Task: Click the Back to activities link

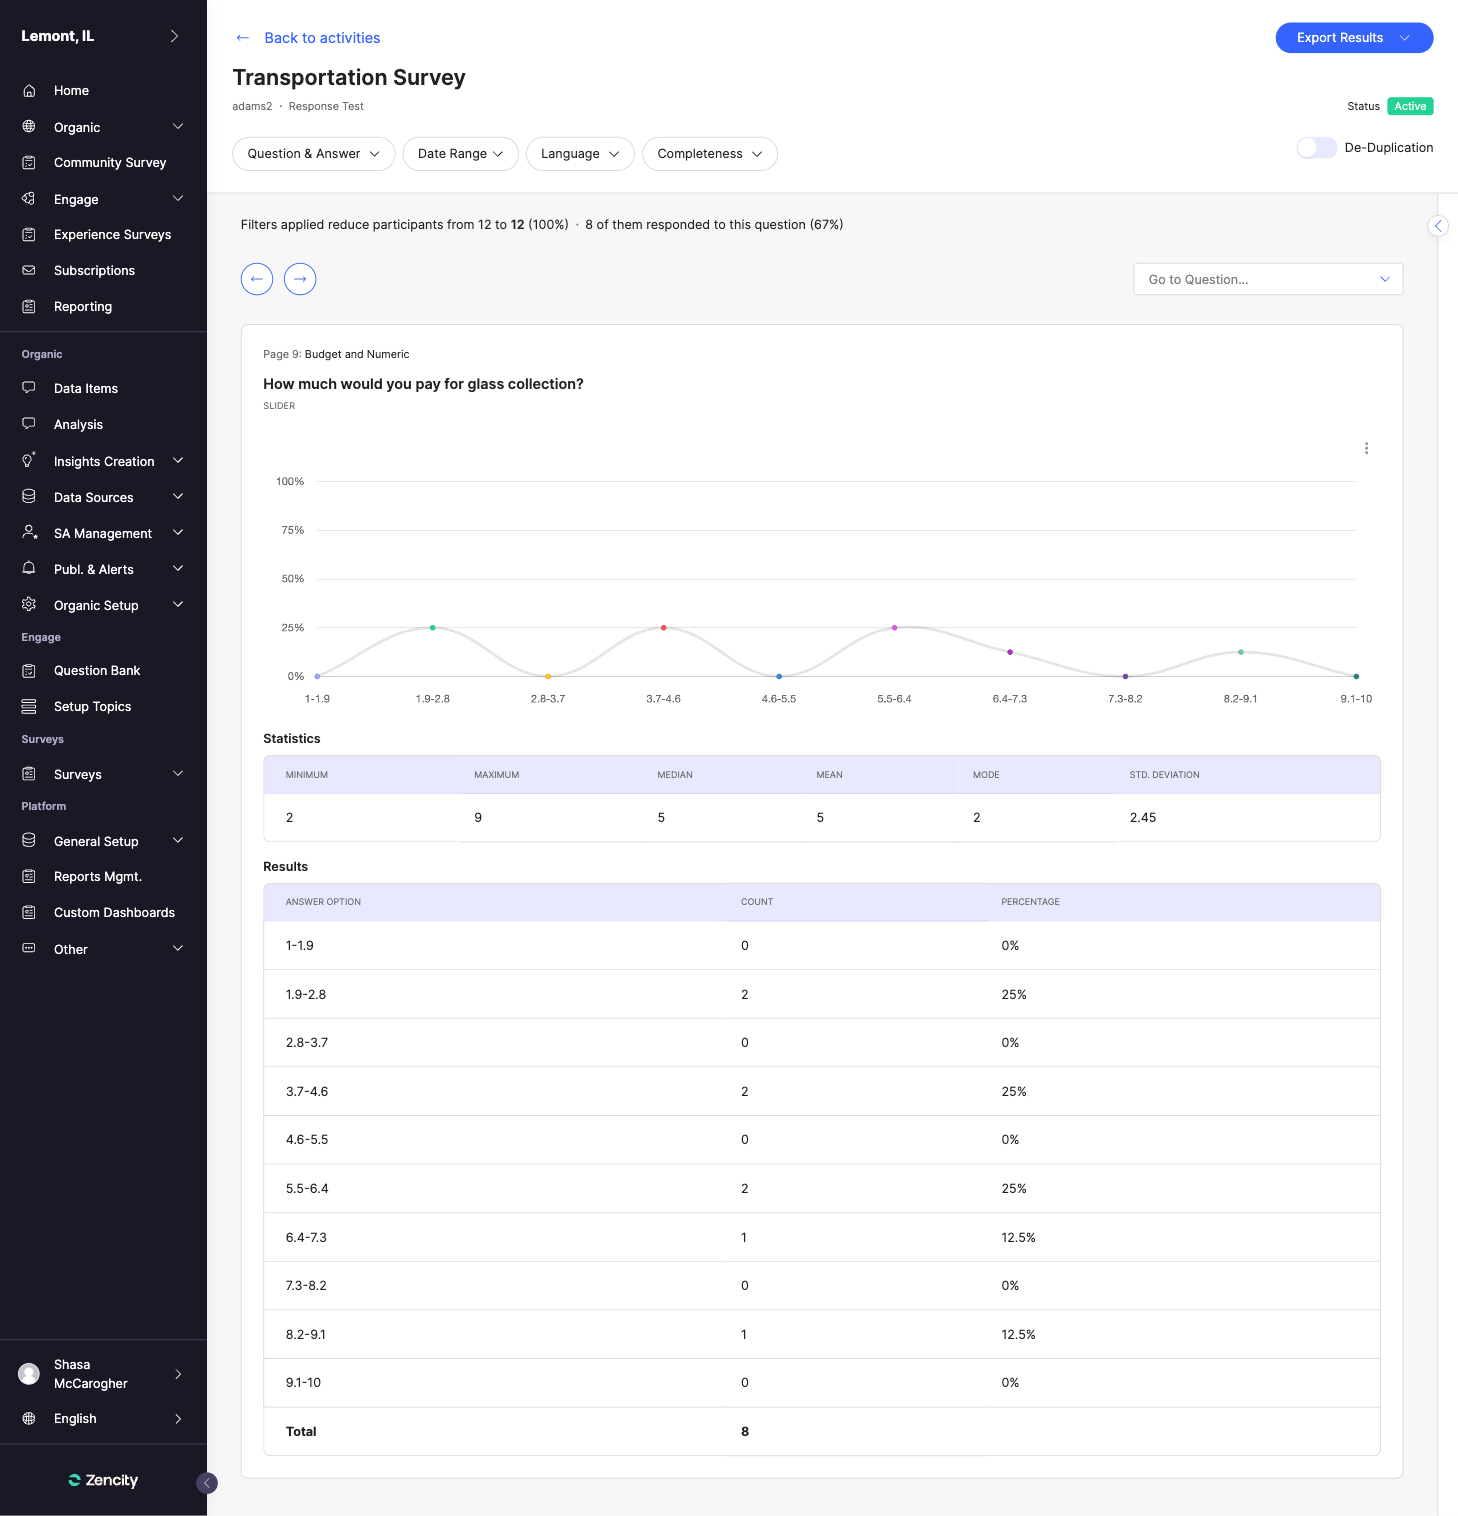Action: click(321, 38)
